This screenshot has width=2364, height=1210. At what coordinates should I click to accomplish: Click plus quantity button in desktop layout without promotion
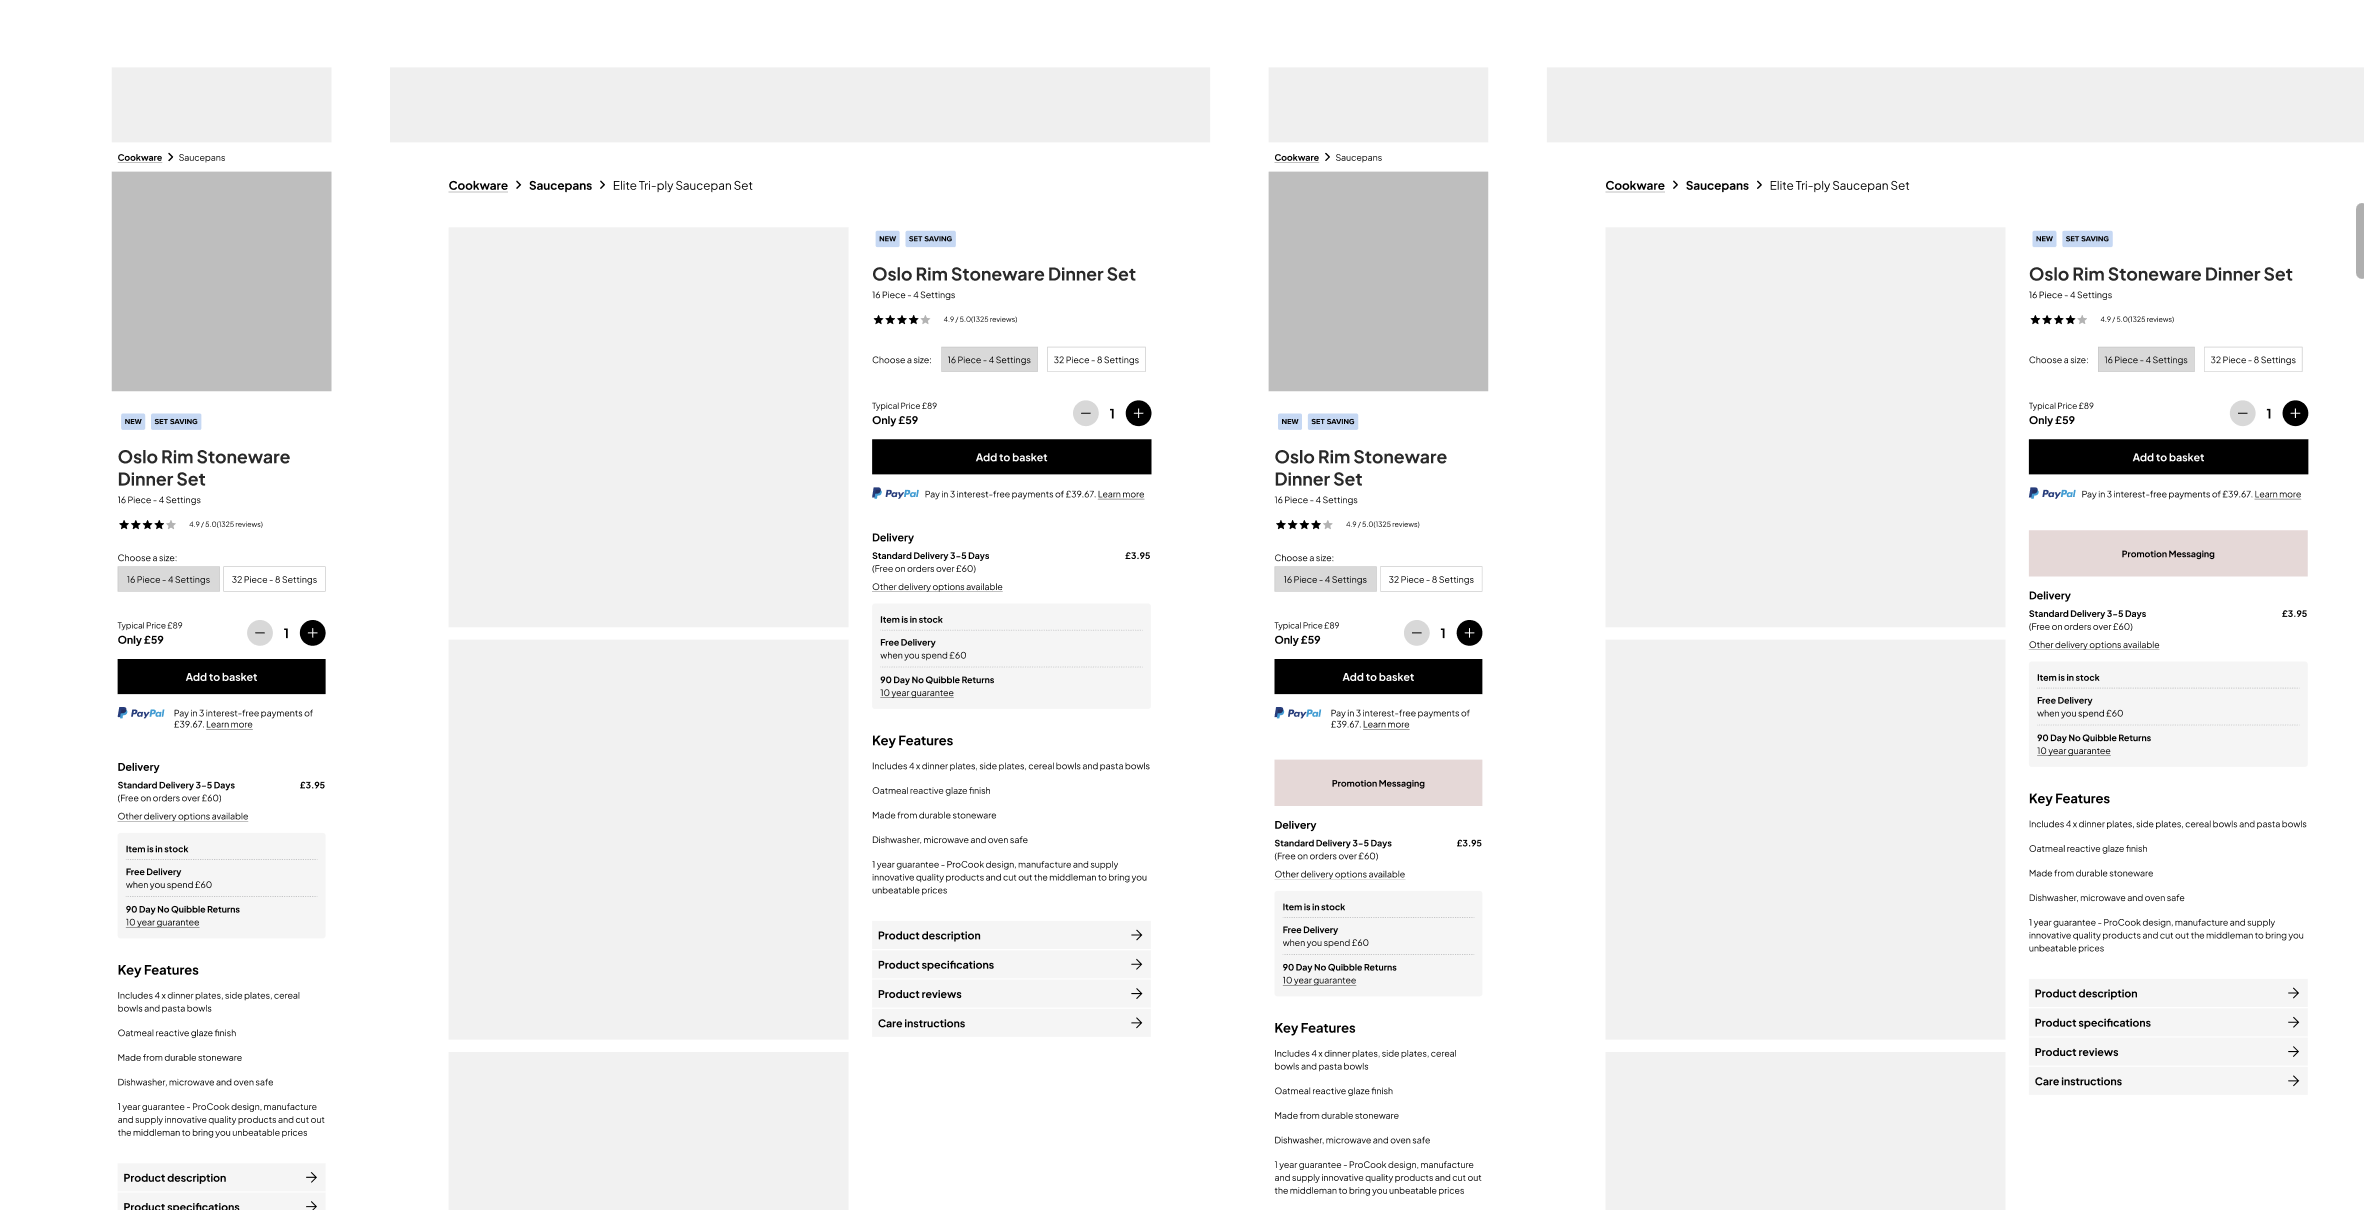(x=1139, y=413)
